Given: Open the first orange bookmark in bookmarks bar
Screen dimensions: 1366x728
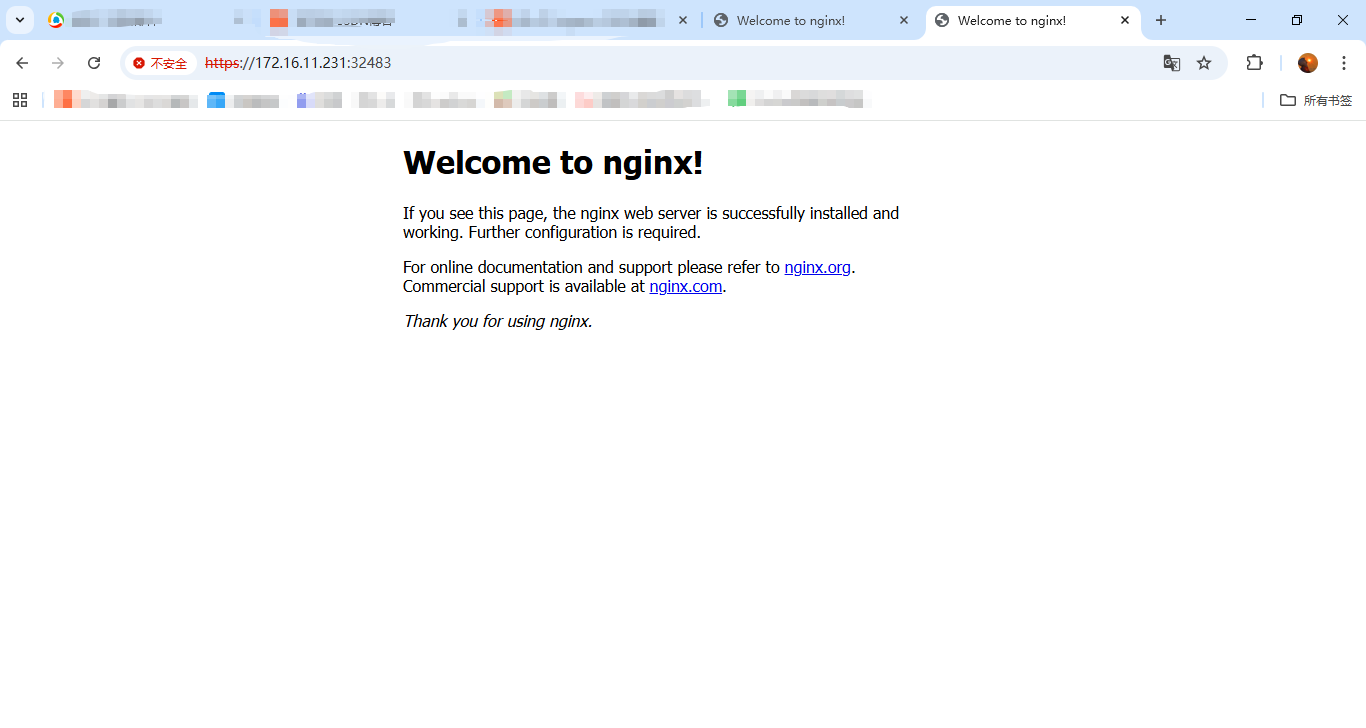Looking at the screenshot, I should point(125,100).
